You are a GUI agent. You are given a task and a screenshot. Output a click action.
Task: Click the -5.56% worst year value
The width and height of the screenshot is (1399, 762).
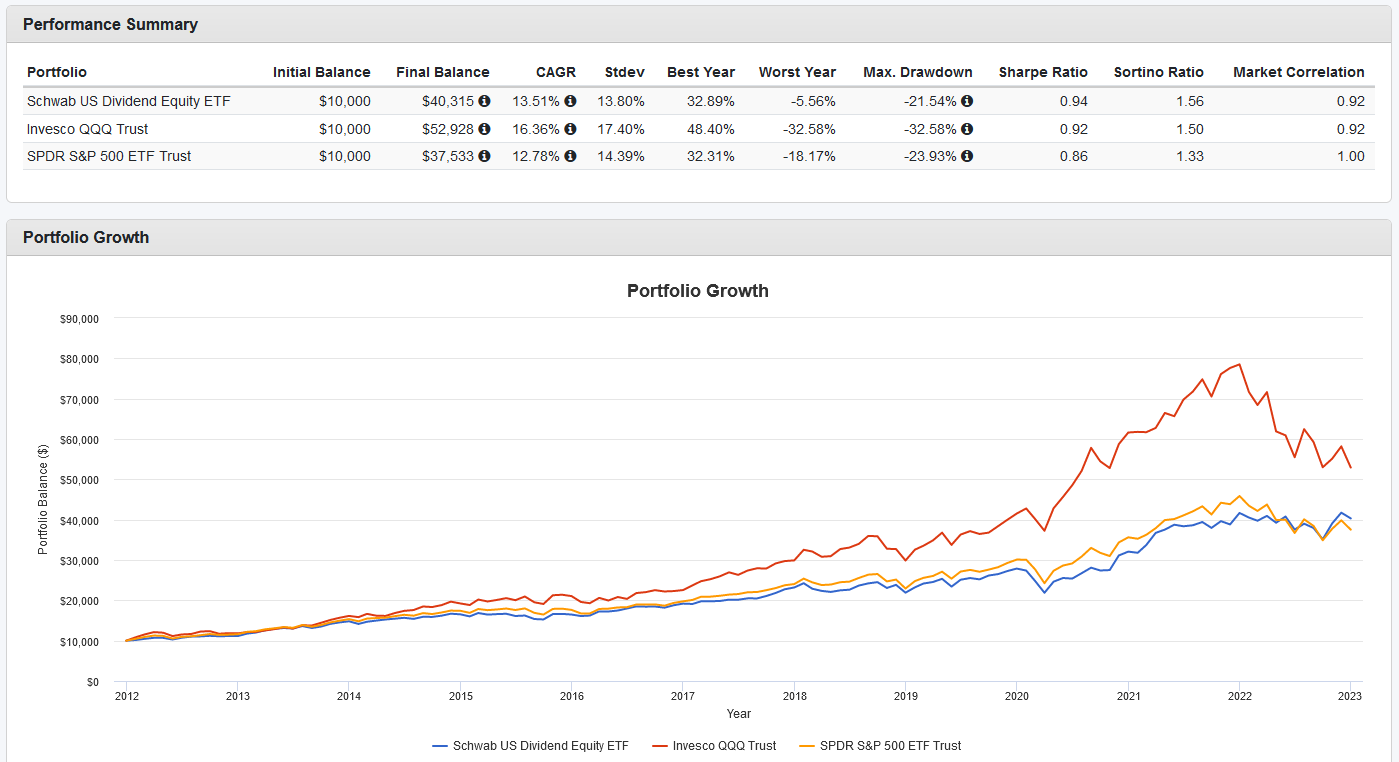813,102
